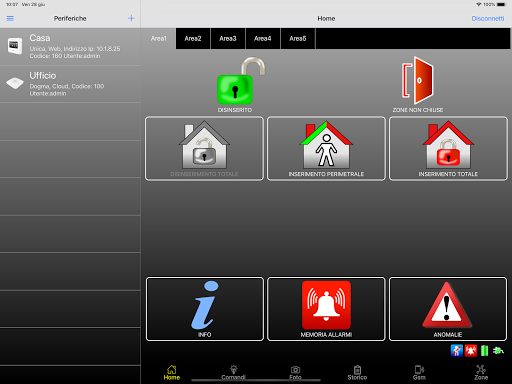
Task: Click the power plug status icon
Action: [x=498, y=351]
